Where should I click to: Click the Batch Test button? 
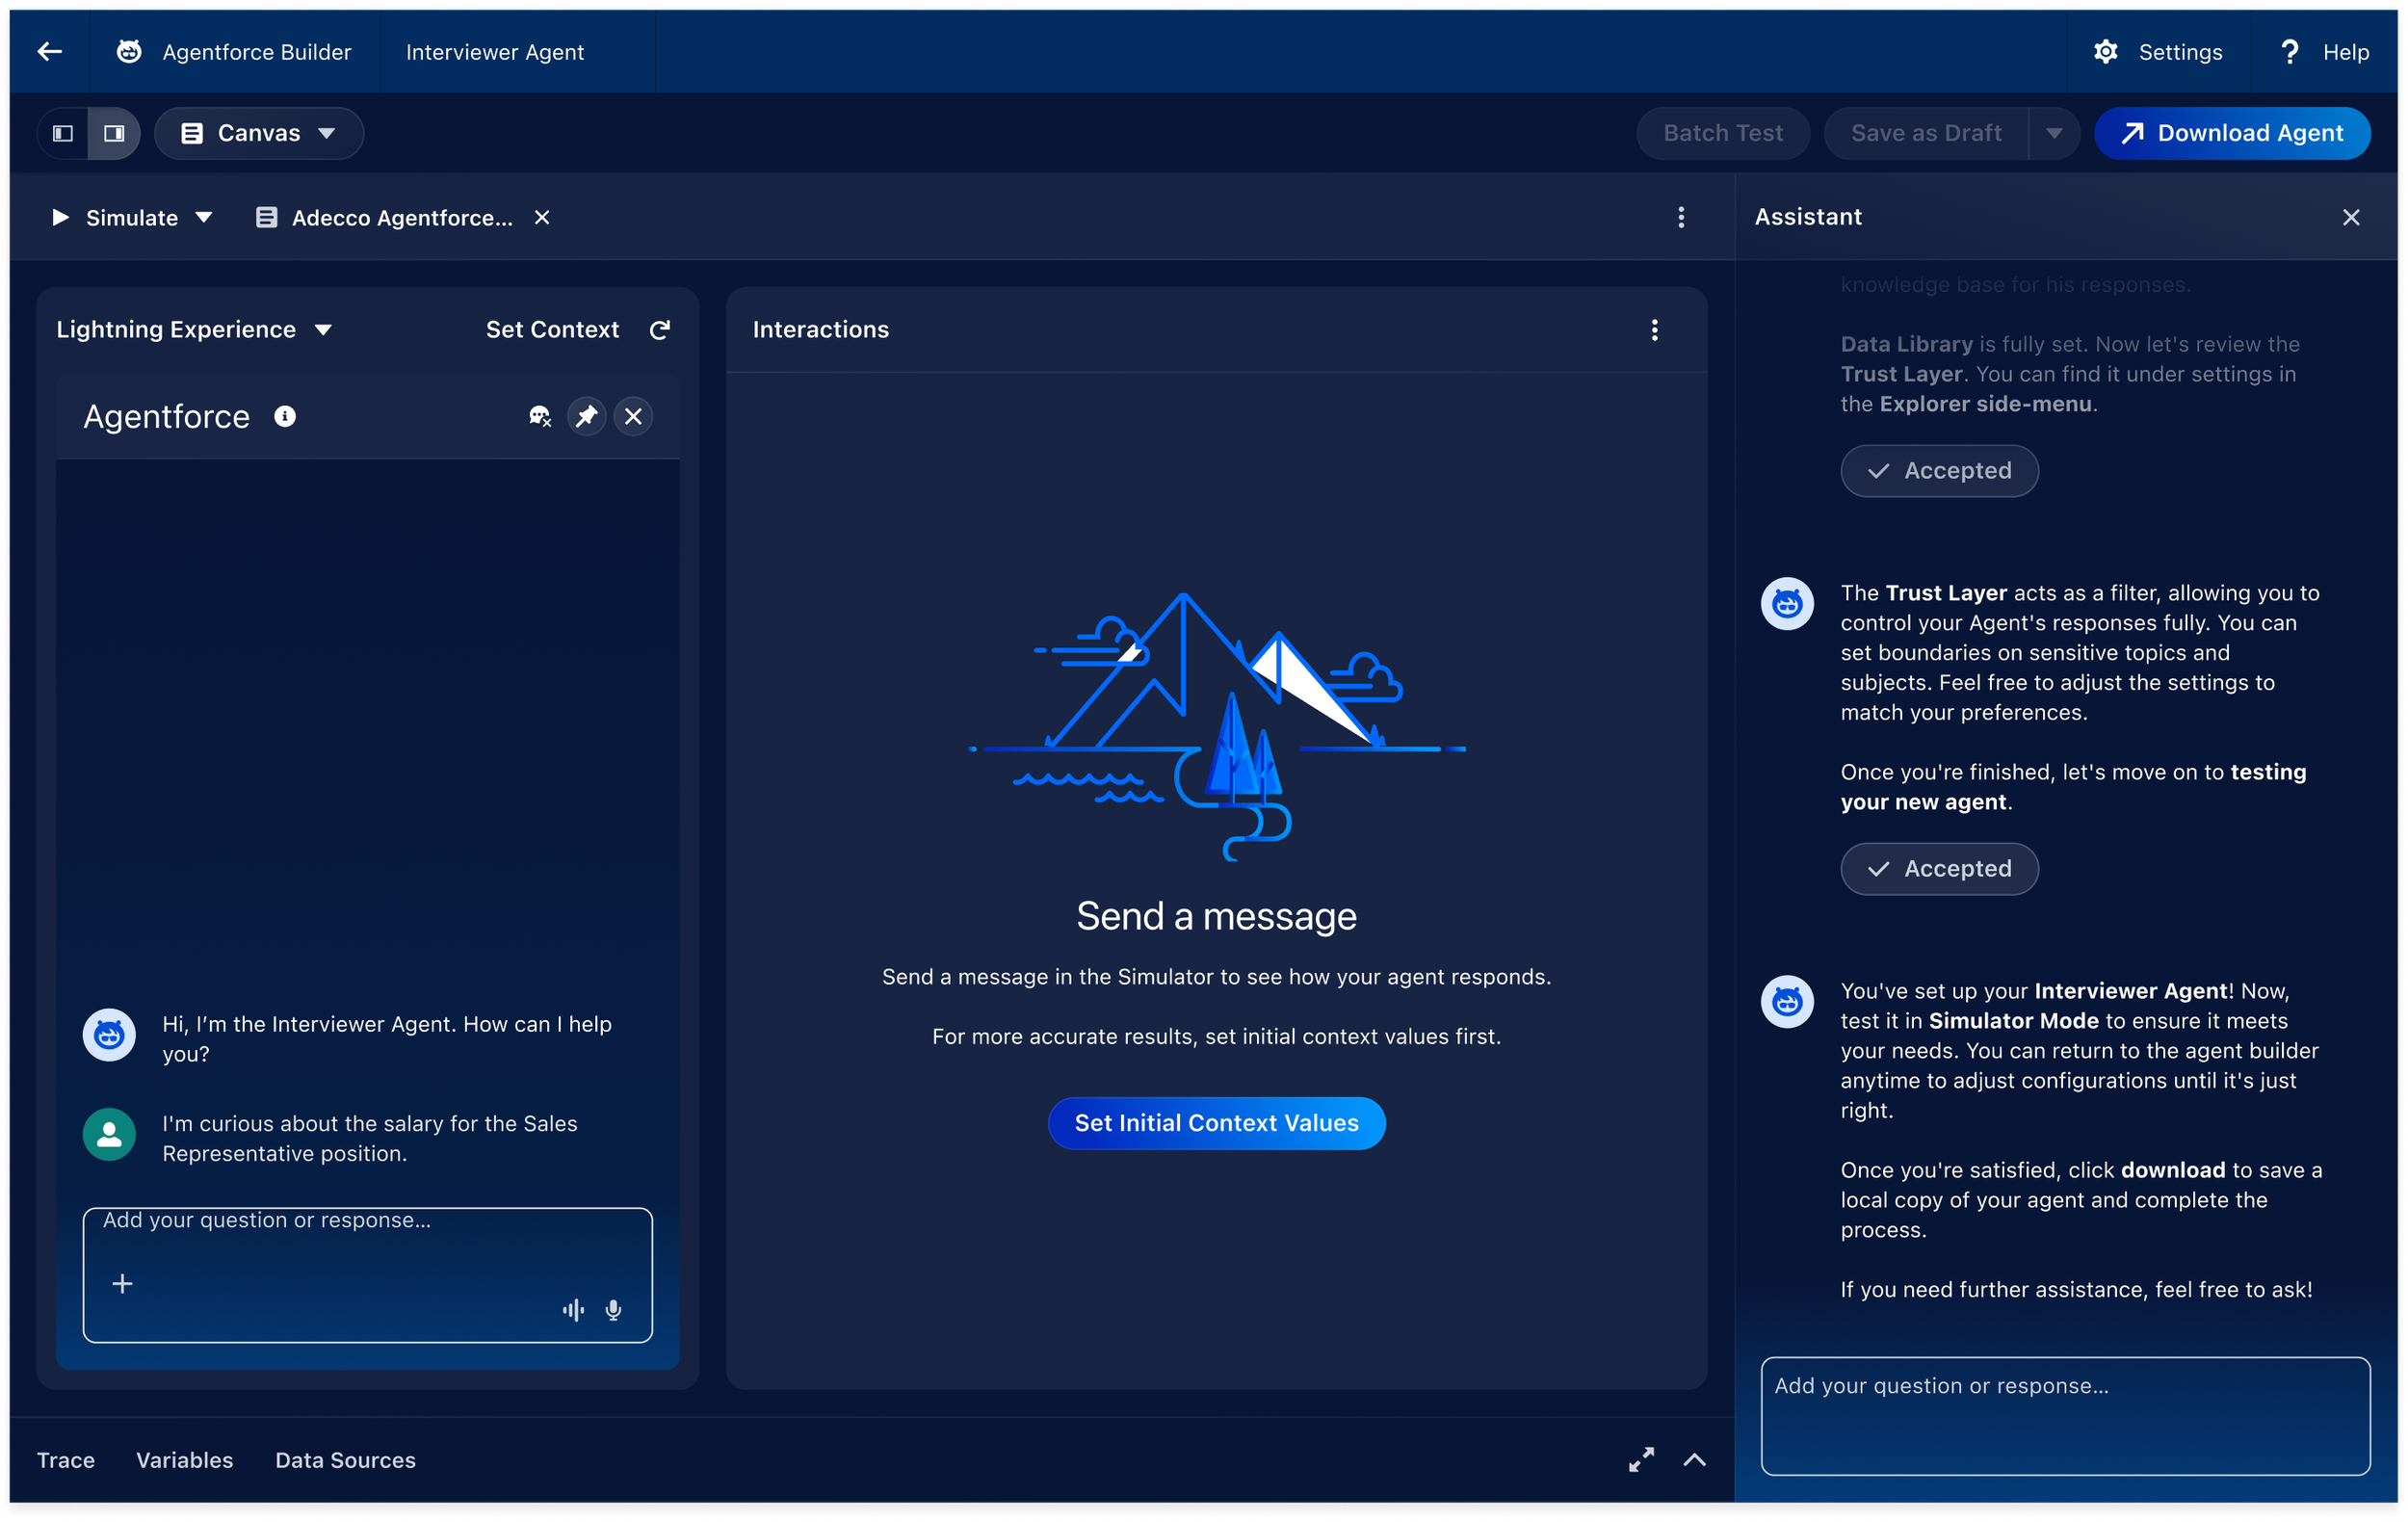(1722, 133)
